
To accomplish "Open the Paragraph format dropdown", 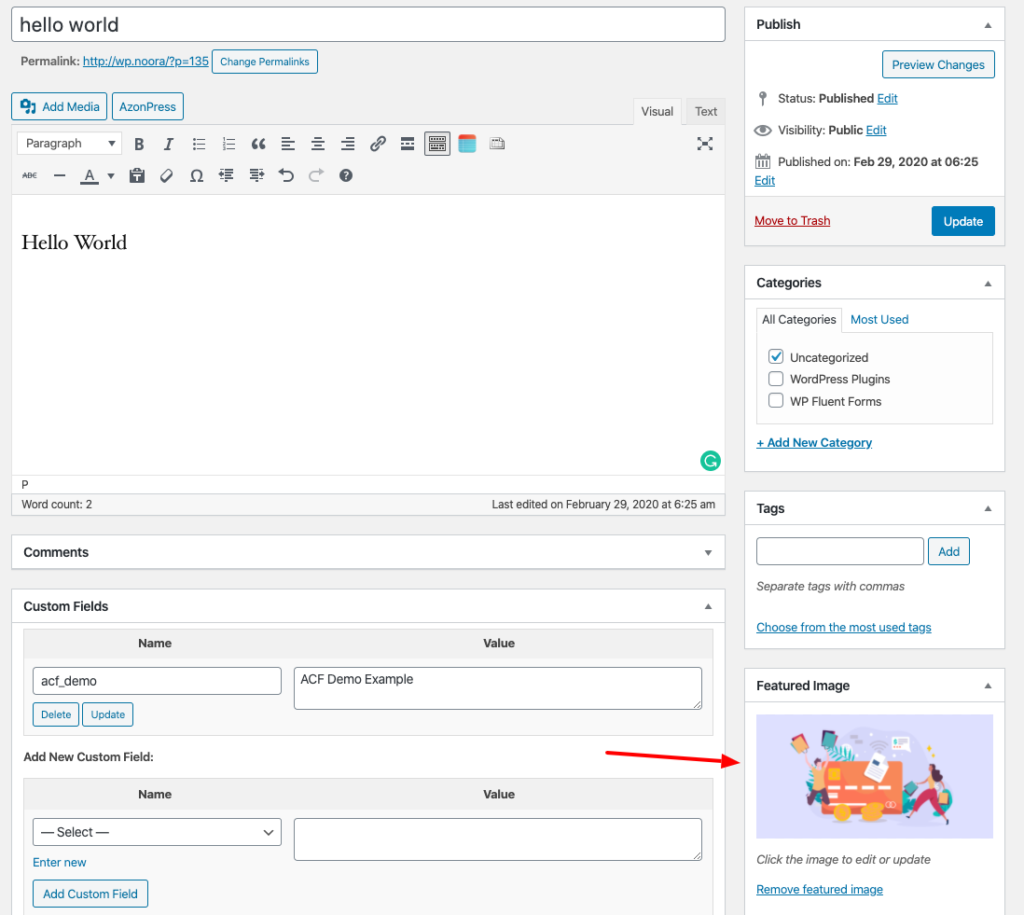I will 69,144.
